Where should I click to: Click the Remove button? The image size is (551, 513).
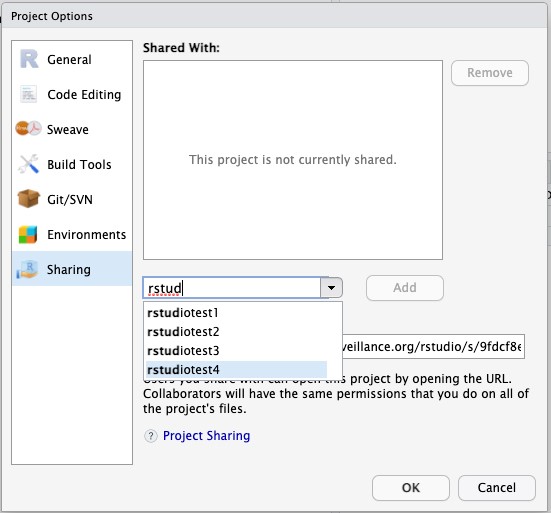pos(490,73)
